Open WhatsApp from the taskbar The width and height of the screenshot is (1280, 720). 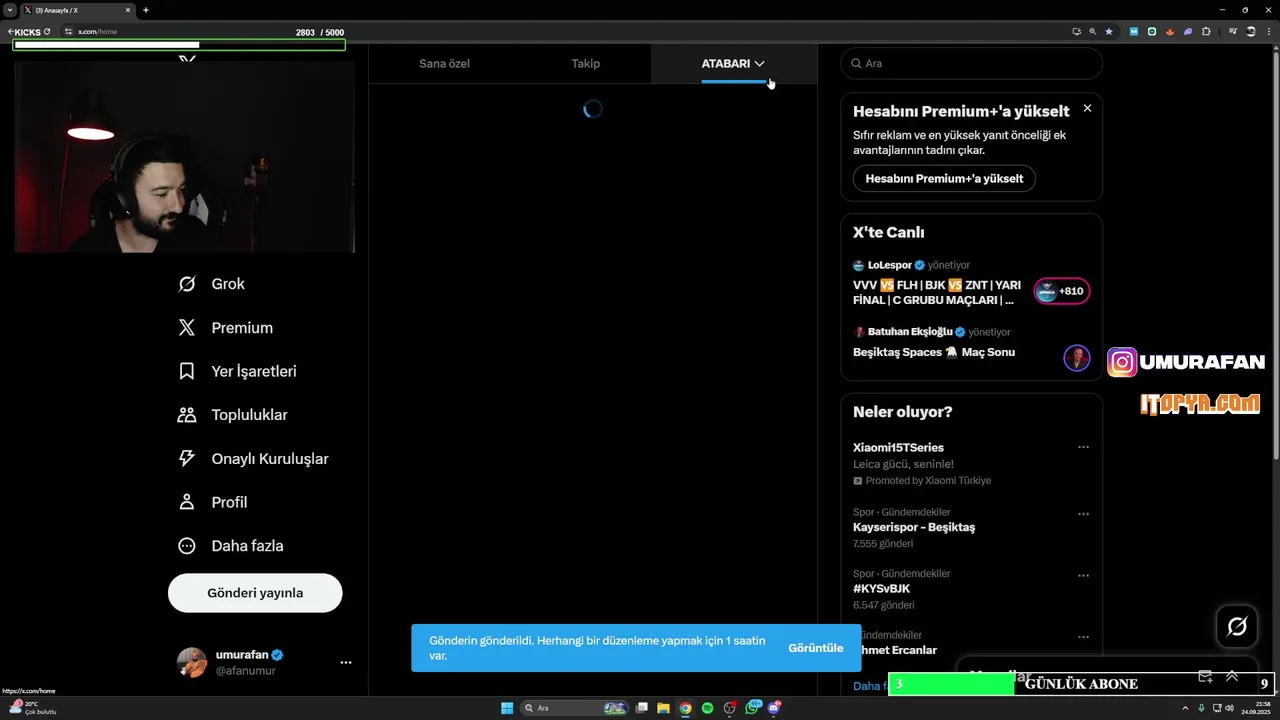pyautogui.click(x=753, y=708)
